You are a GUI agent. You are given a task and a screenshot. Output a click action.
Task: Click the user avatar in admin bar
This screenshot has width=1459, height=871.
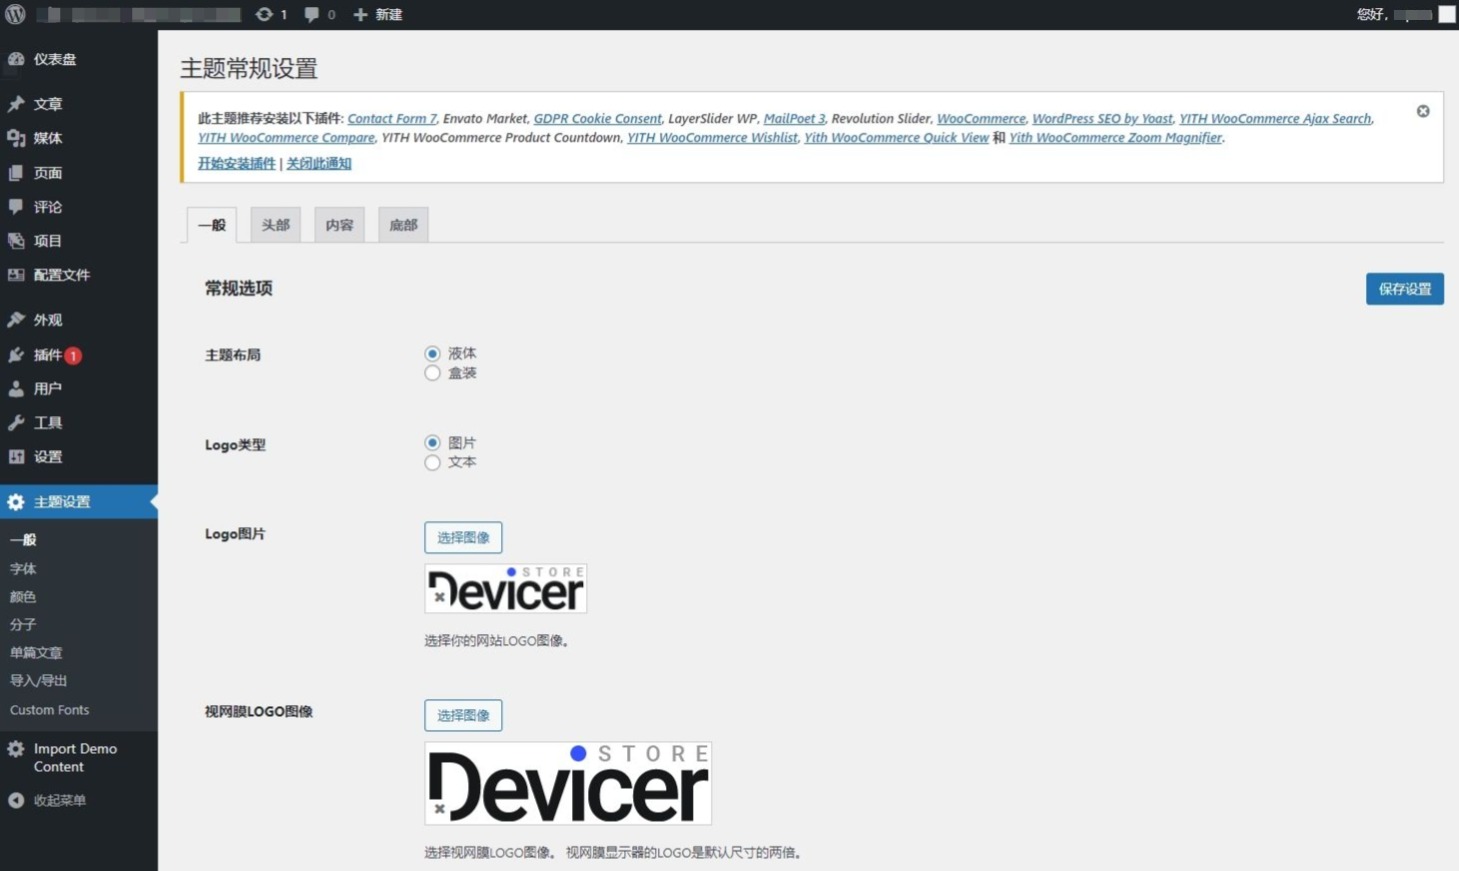point(1447,14)
